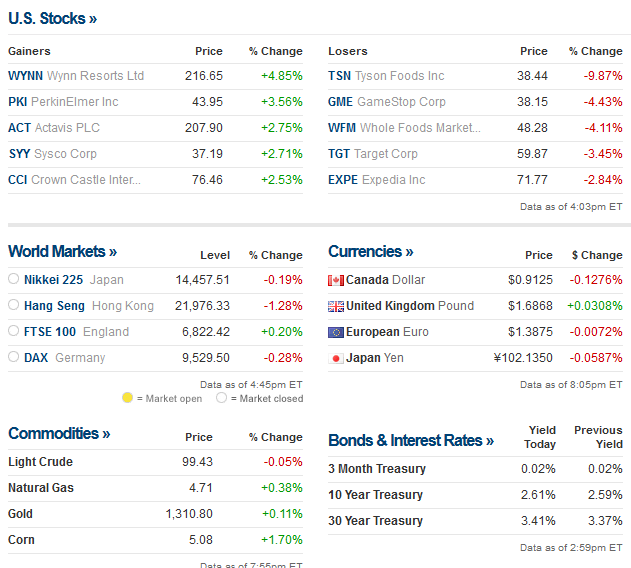631x568 pixels.
Task: Click the Nikkei 225 market status circle
Action: (13, 280)
